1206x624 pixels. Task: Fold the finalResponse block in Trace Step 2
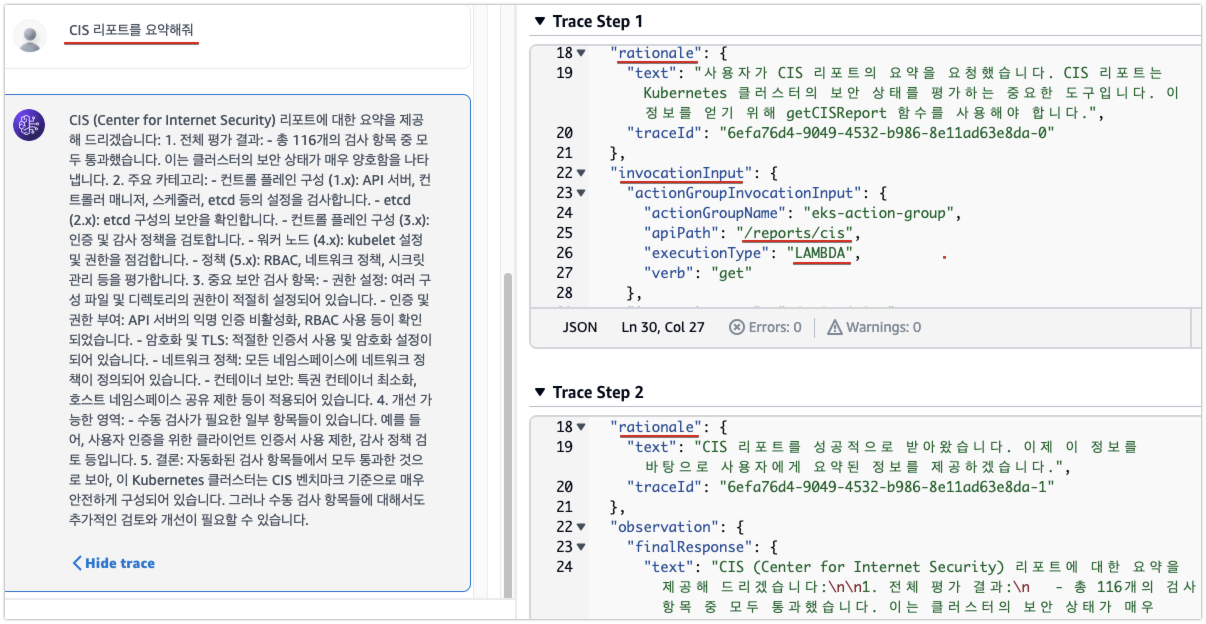(x=581, y=547)
